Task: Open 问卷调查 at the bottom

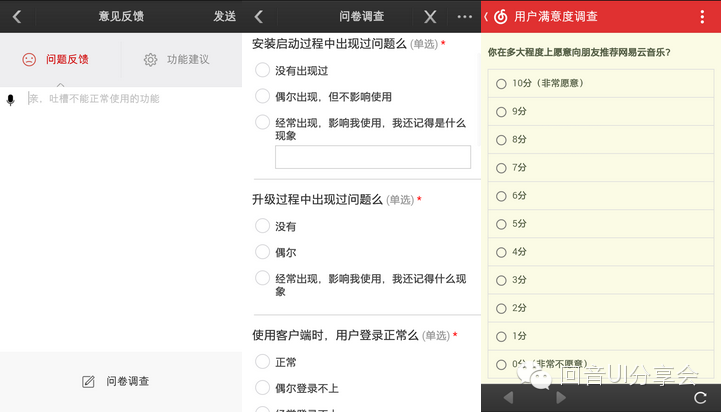Action: coord(121,381)
